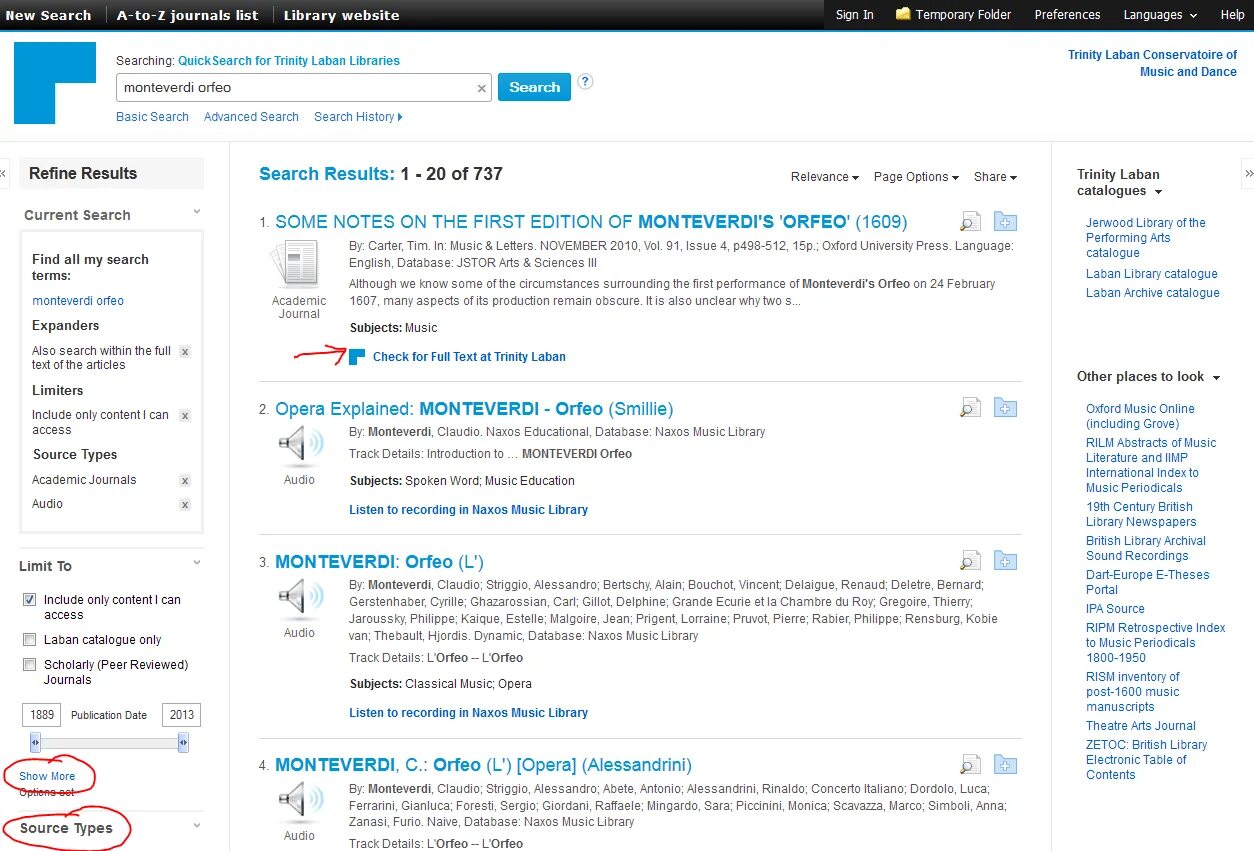This screenshot has height=851, width=1254.
Task: Collapse the right panel with the » arrow
Action: (1248, 173)
